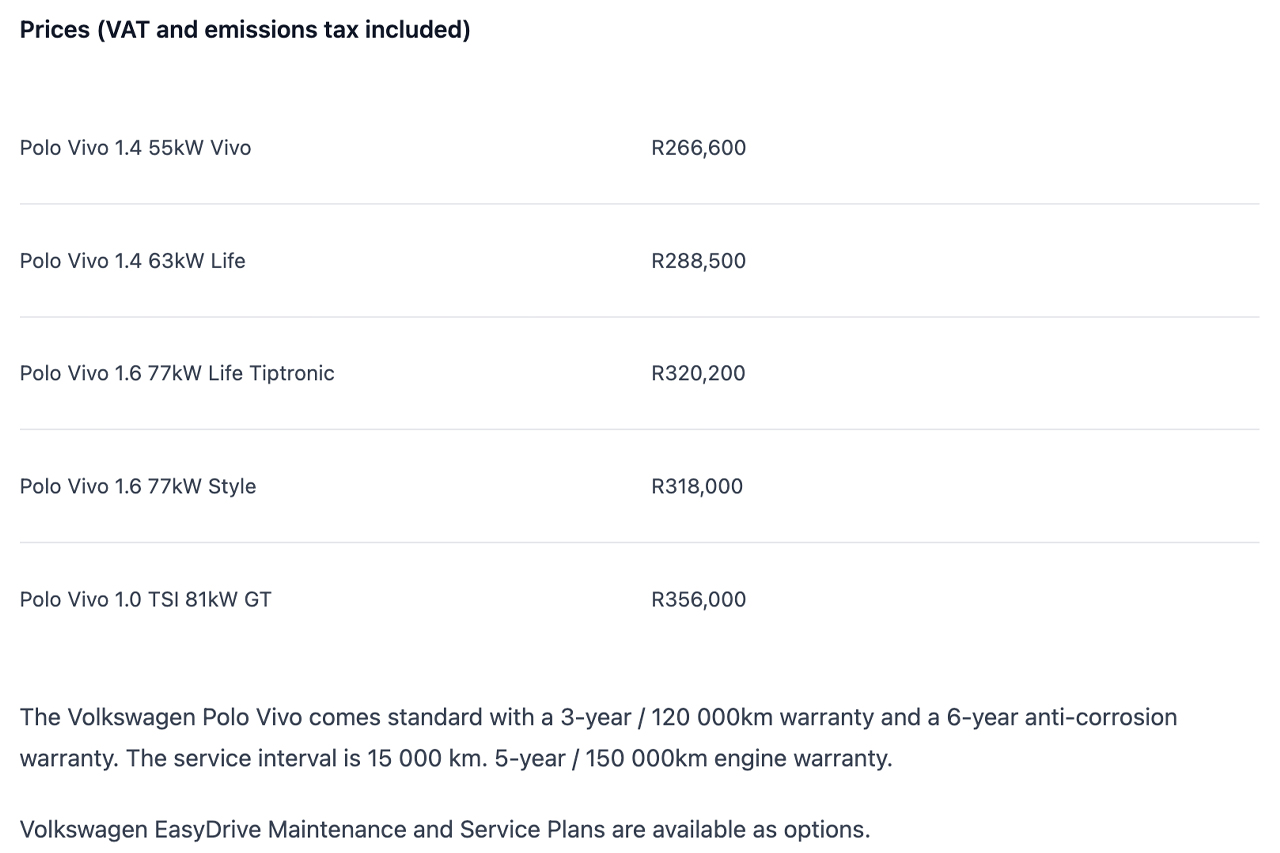
Task: Click the R356,000 price
Action: coord(698,599)
